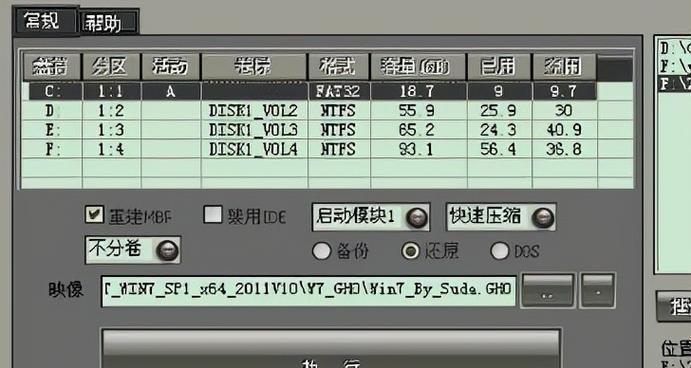Click DISK1_VOL4 volume label cell
691x368 pixels.
[x=254, y=149]
